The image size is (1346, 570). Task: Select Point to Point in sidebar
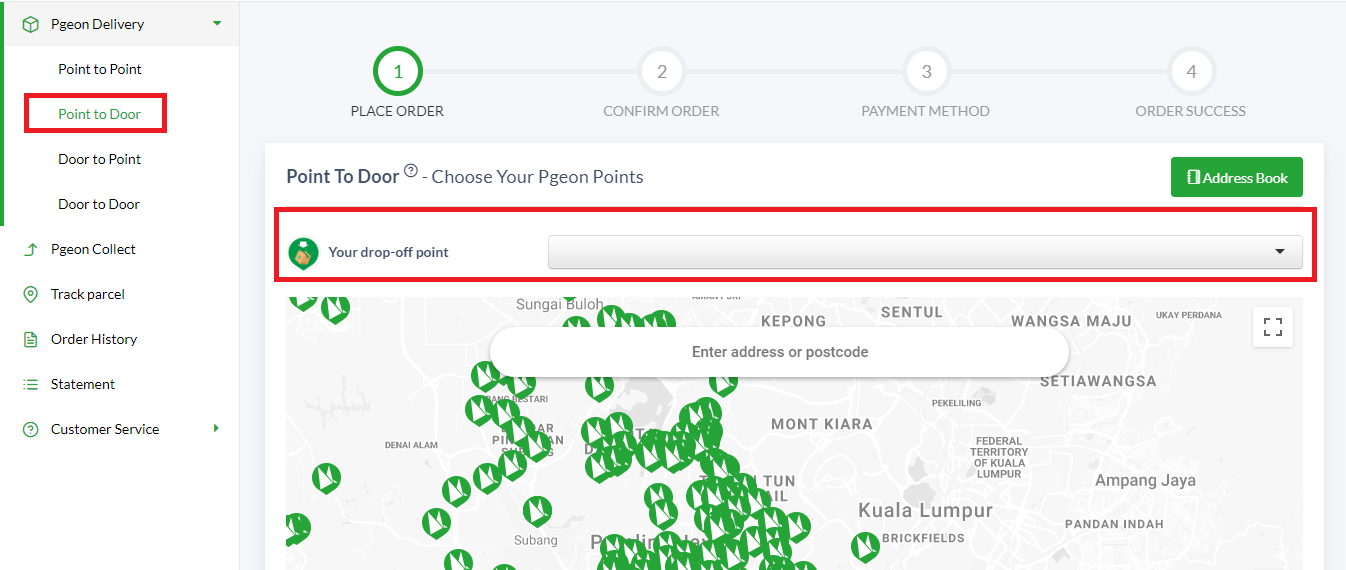coord(100,69)
